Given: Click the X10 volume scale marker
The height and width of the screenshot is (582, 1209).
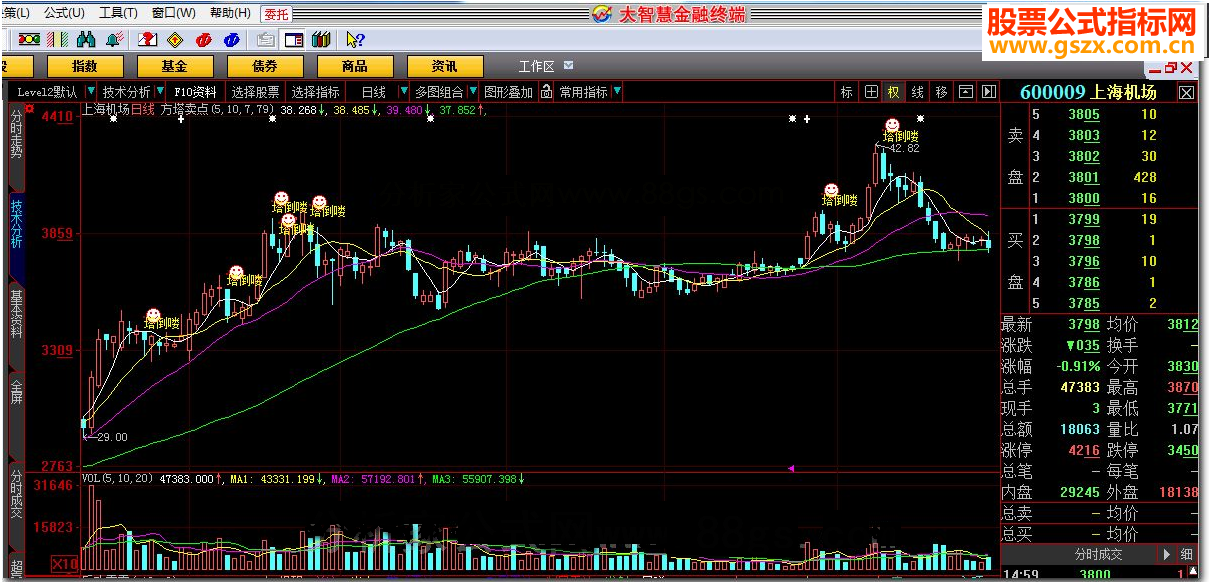Looking at the screenshot, I should coord(65,562).
